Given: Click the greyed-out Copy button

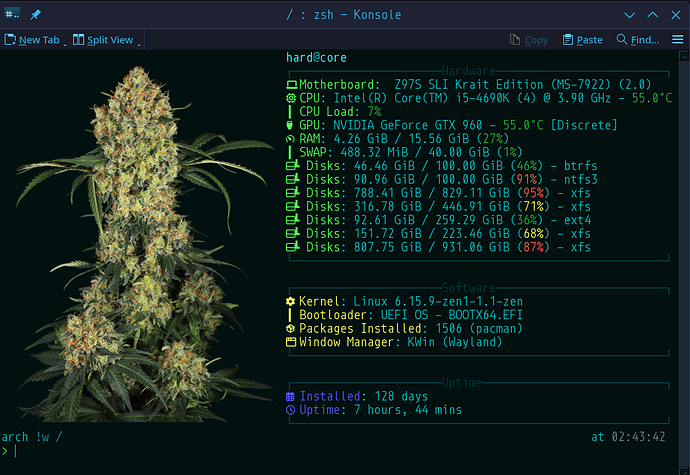Looking at the screenshot, I should click(528, 40).
